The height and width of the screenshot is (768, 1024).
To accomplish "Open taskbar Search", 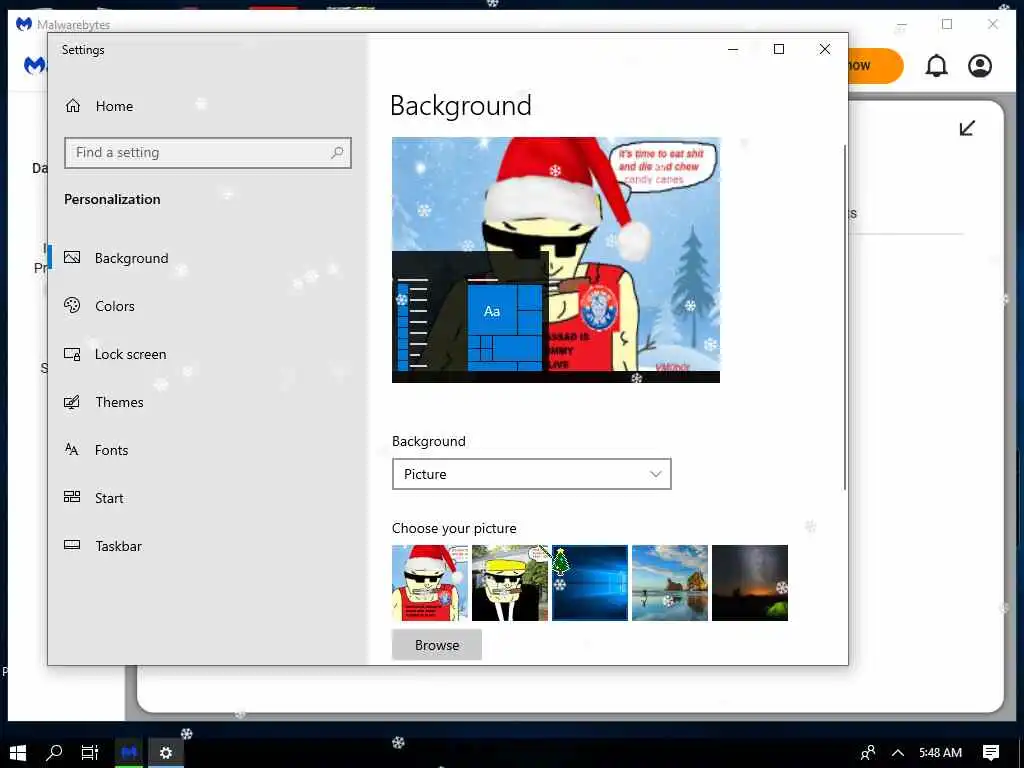I will coord(54,753).
